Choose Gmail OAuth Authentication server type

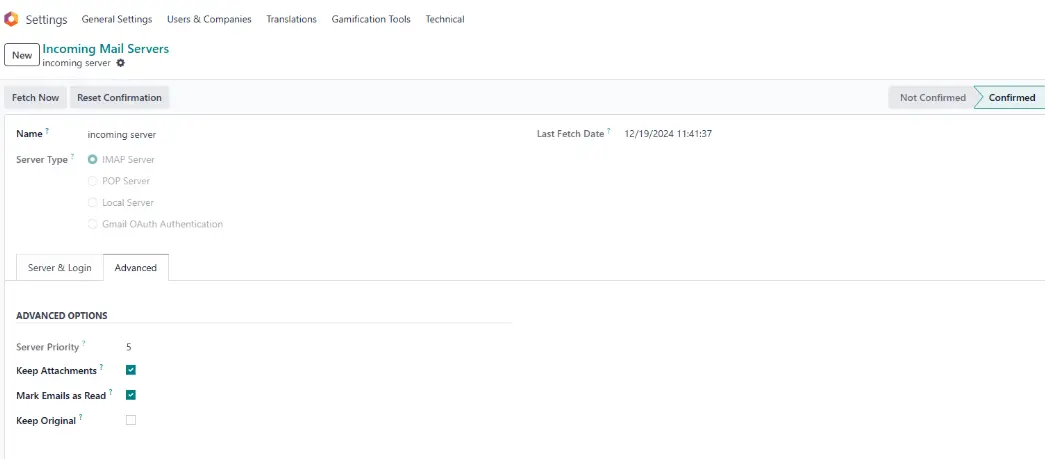pyautogui.click(x=93, y=224)
